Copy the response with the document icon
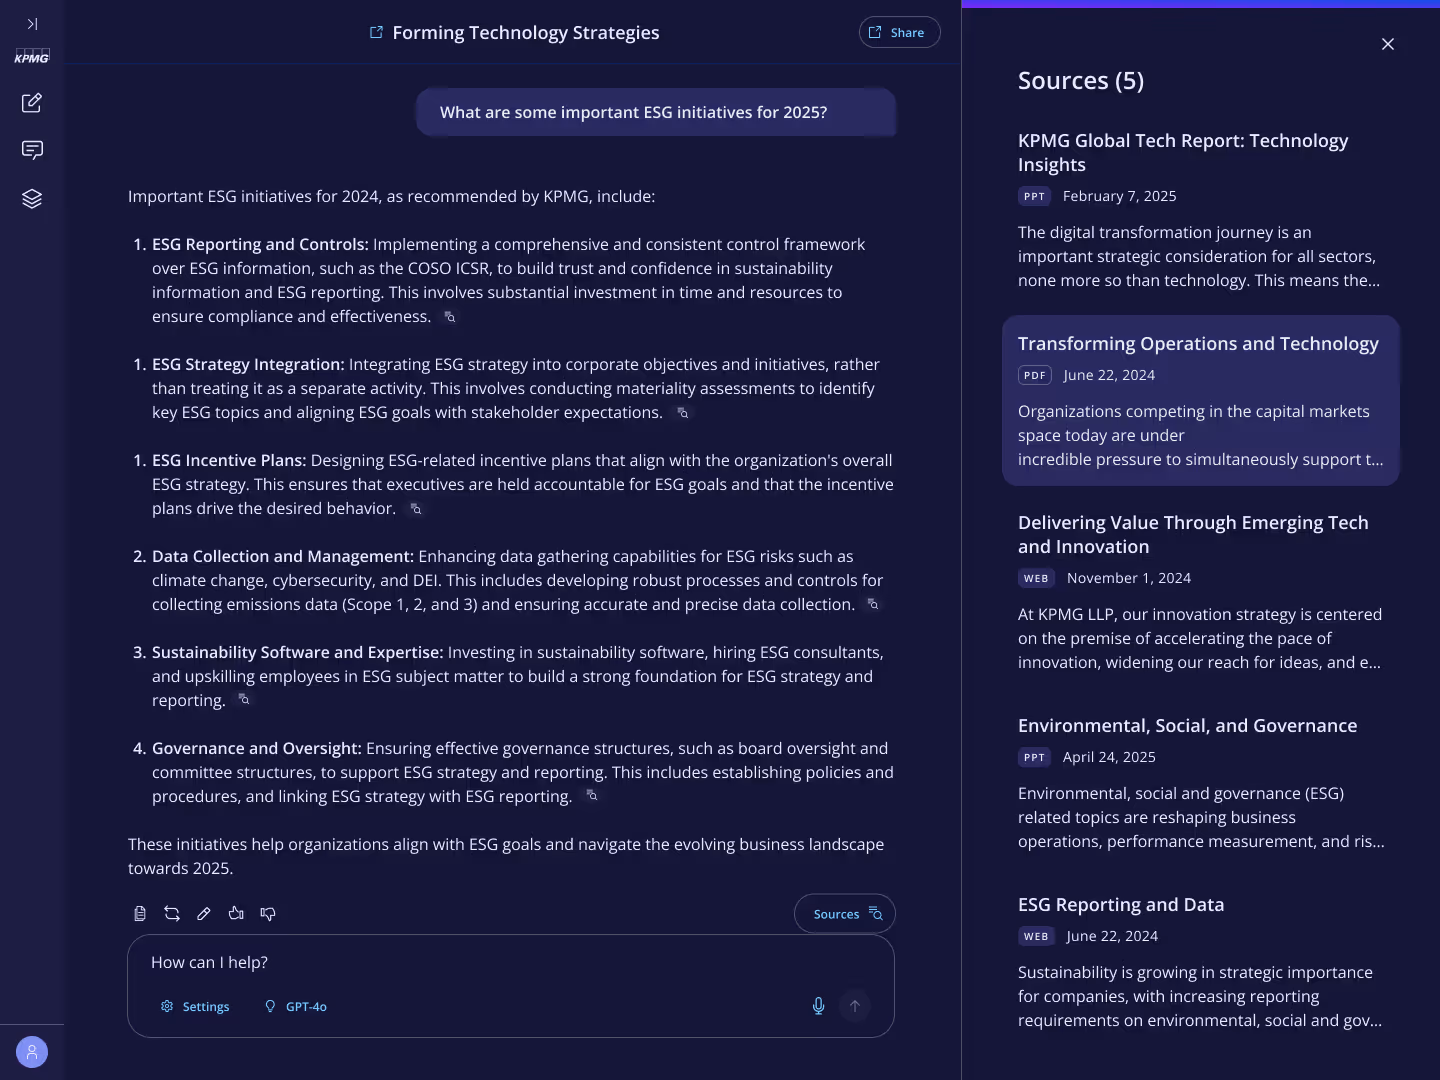Screen dimensions: 1440x1080 pos(140,913)
